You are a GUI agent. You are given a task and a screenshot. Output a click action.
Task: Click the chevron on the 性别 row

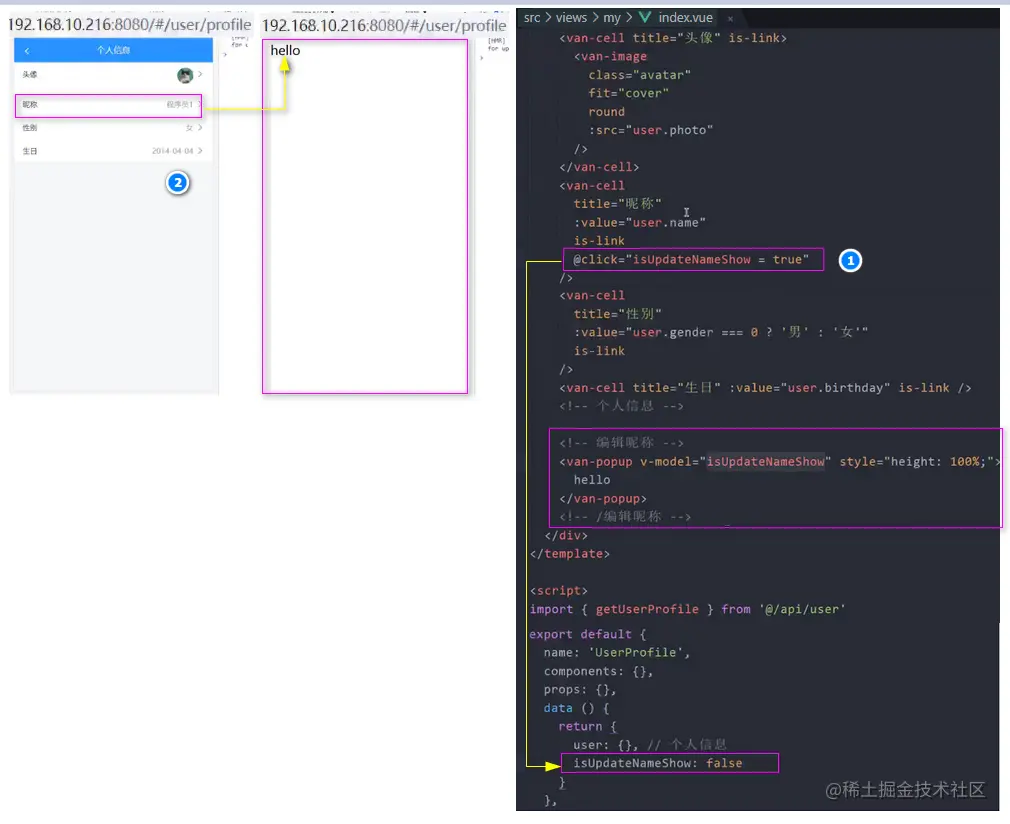point(200,128)
